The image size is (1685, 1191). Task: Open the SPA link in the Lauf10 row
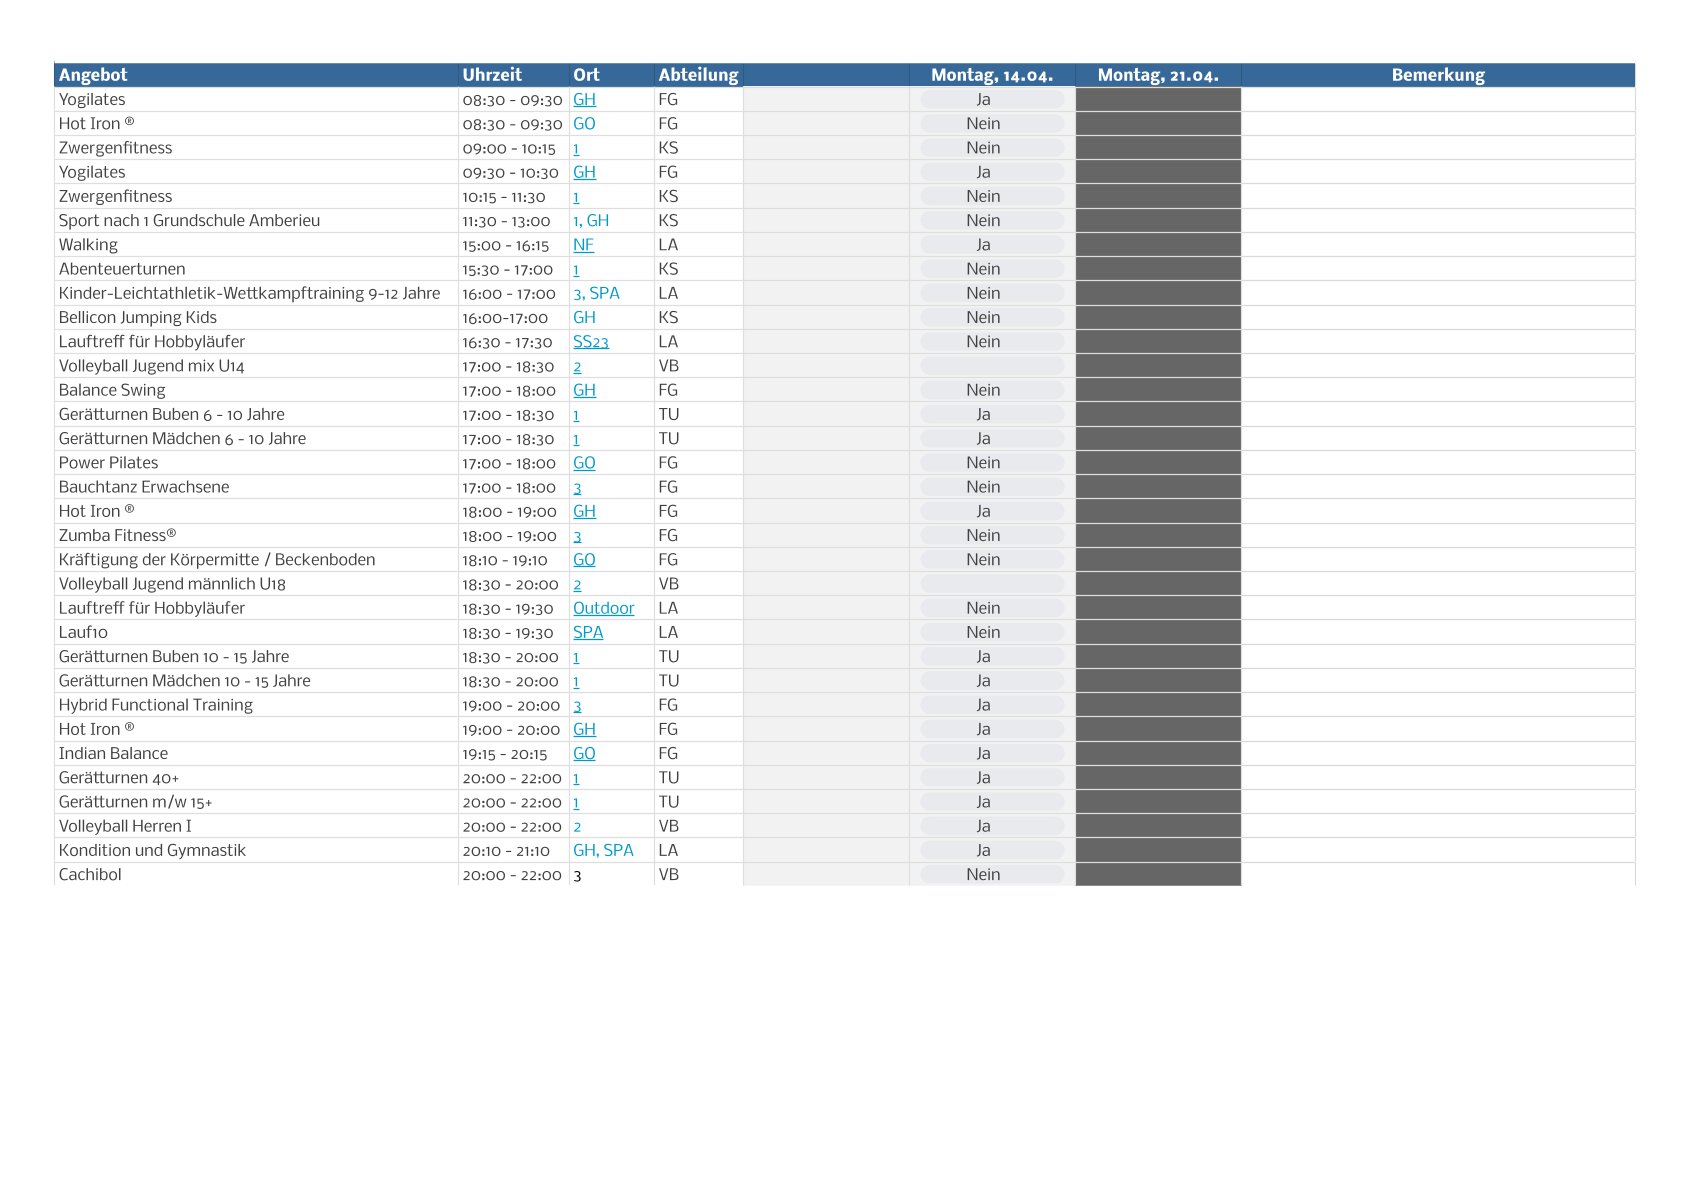588,632
